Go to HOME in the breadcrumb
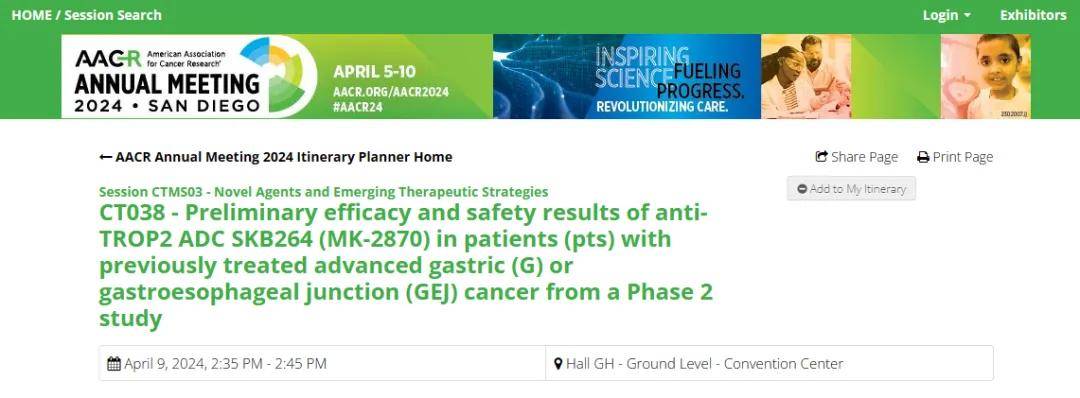This screenshot has width=1080, height=398. pyautogui.click(x=31, y=15)
